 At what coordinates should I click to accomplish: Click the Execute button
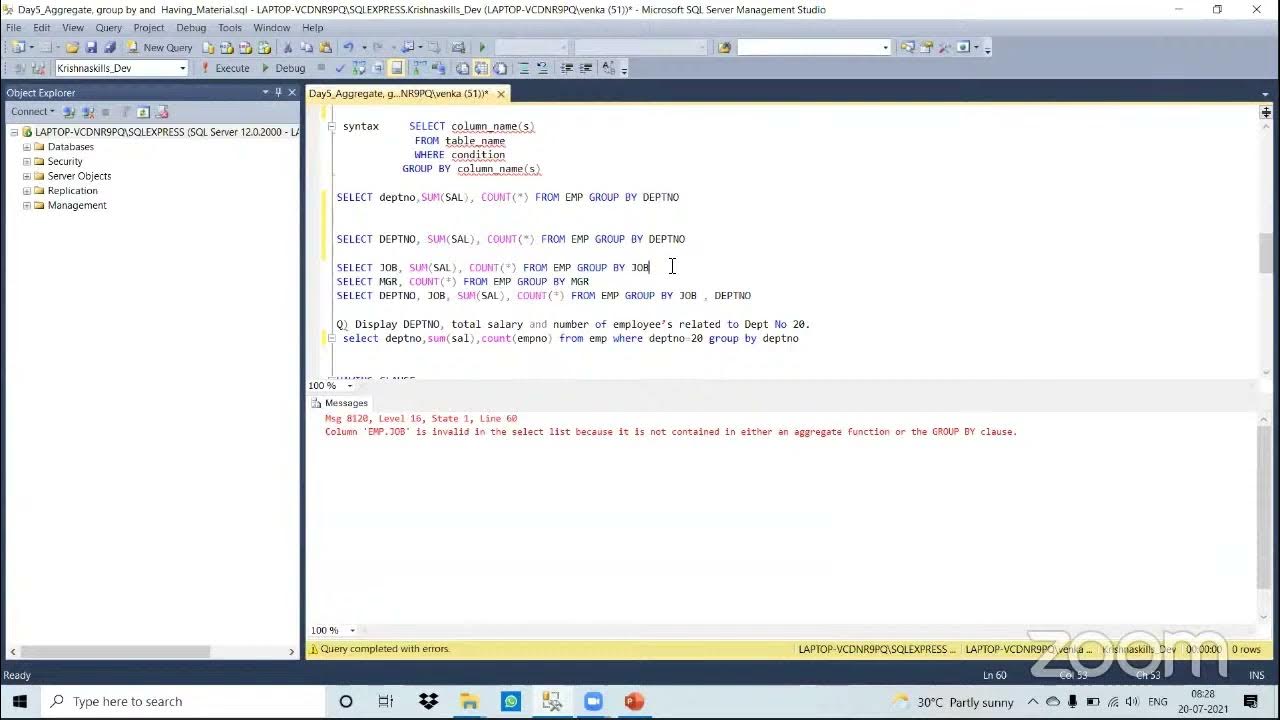pyautogui.click(x=225, y=68)
